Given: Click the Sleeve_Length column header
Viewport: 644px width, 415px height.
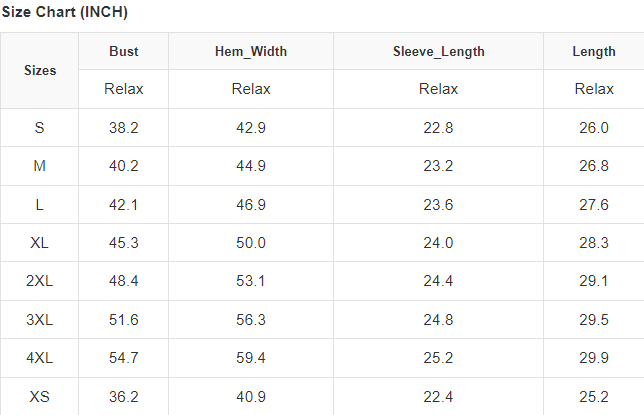Looking at the screenshot, I should click(x=438, y=52).
